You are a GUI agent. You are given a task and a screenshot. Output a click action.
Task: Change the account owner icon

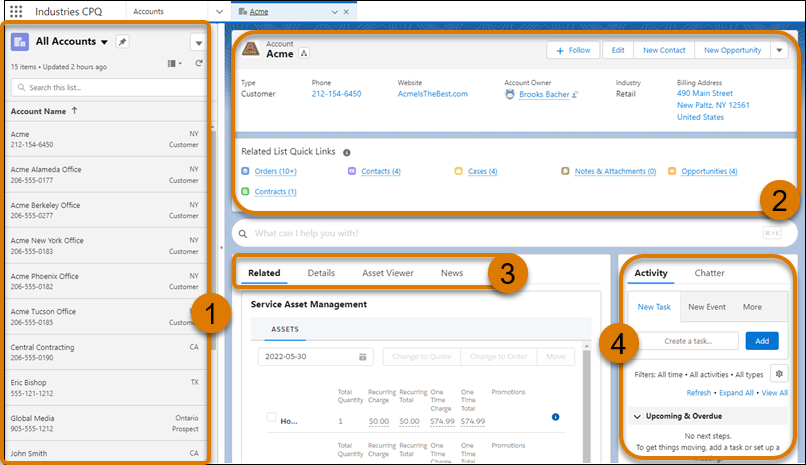(x=575, y=95)
